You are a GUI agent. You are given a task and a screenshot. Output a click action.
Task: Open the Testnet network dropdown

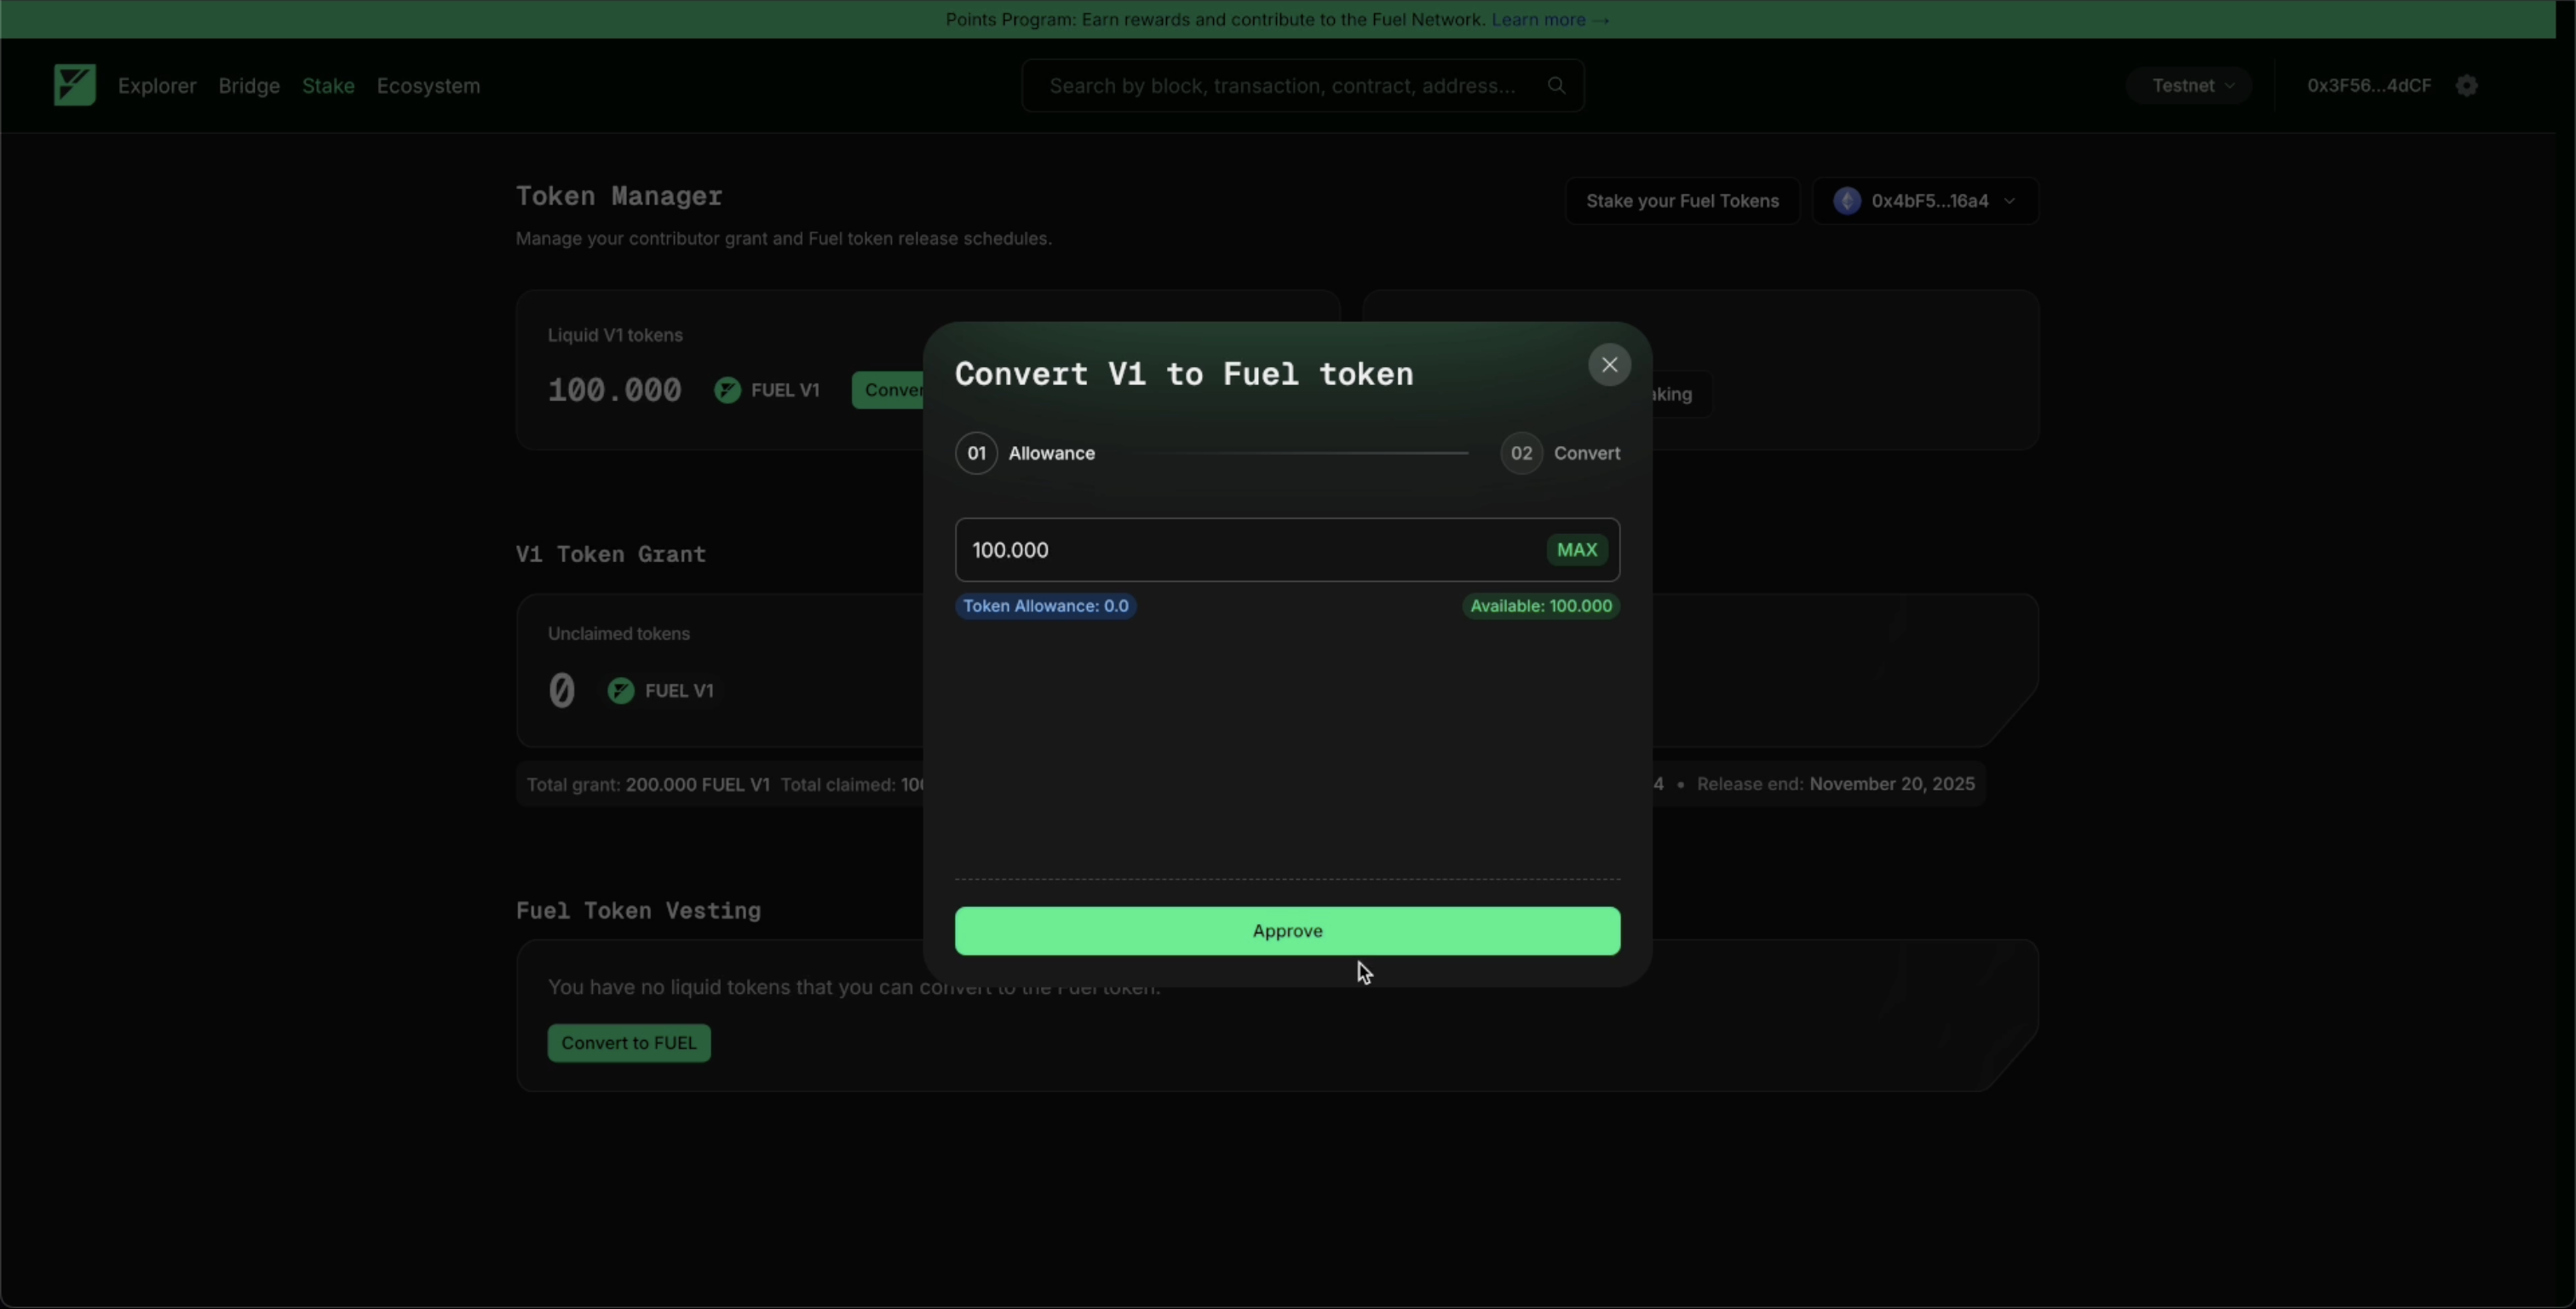pos(2190,85)
